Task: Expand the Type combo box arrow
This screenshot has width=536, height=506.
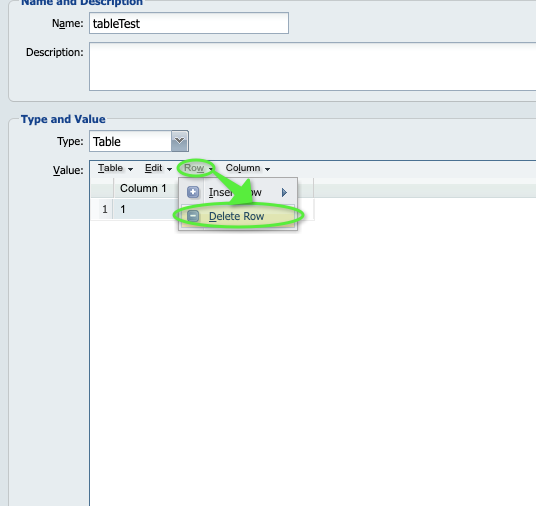Action: click(x=180, y=141)
